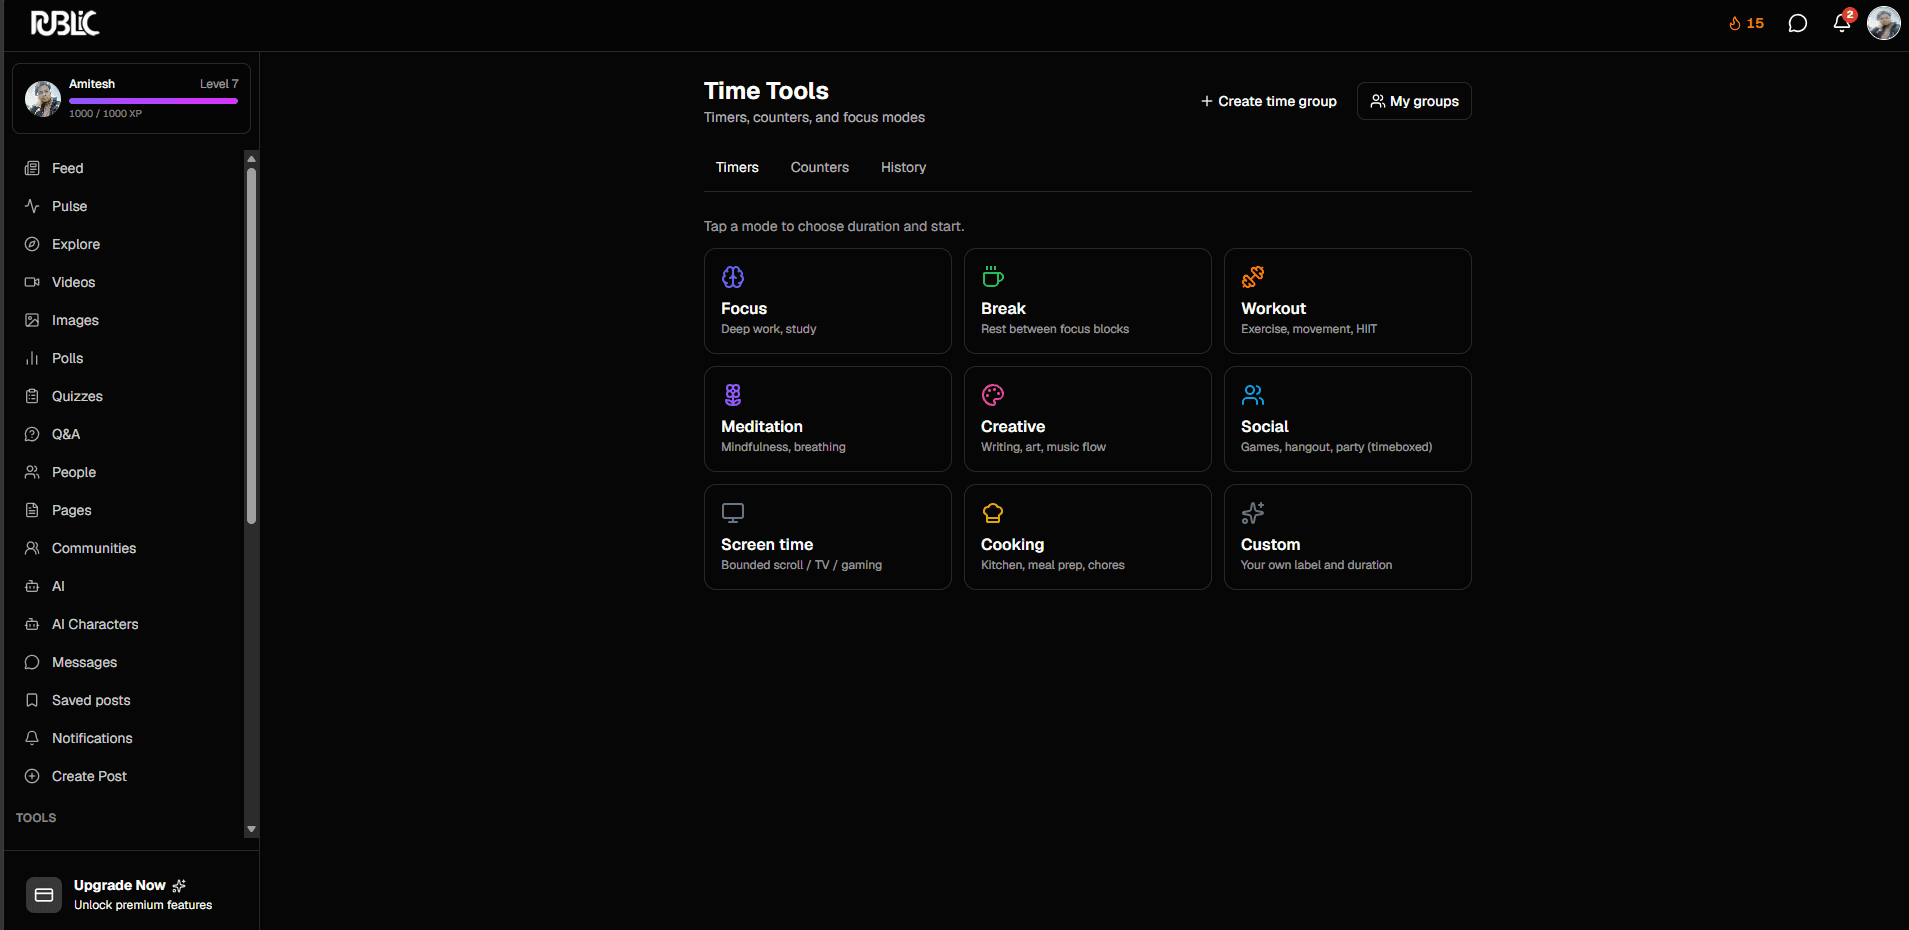
Task: Click the purple XP progress bar
Action: (x=153, y=101)
